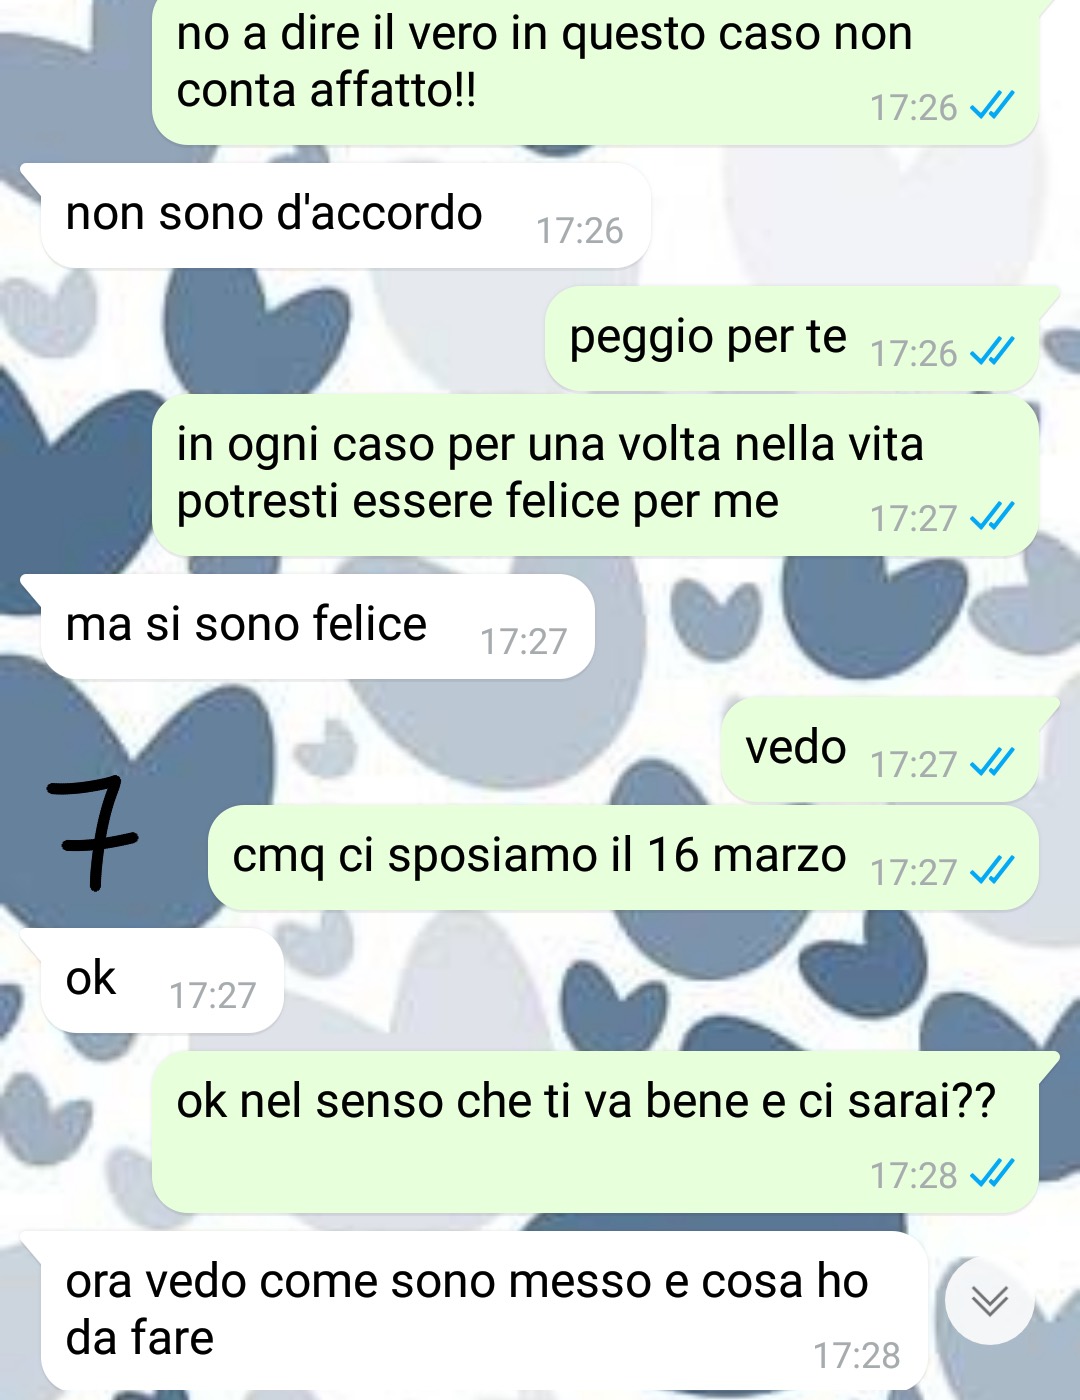
Task: Click the blue read ticks on 'peggio per te'
Action: pyautogui.click(x=993, y=352)
